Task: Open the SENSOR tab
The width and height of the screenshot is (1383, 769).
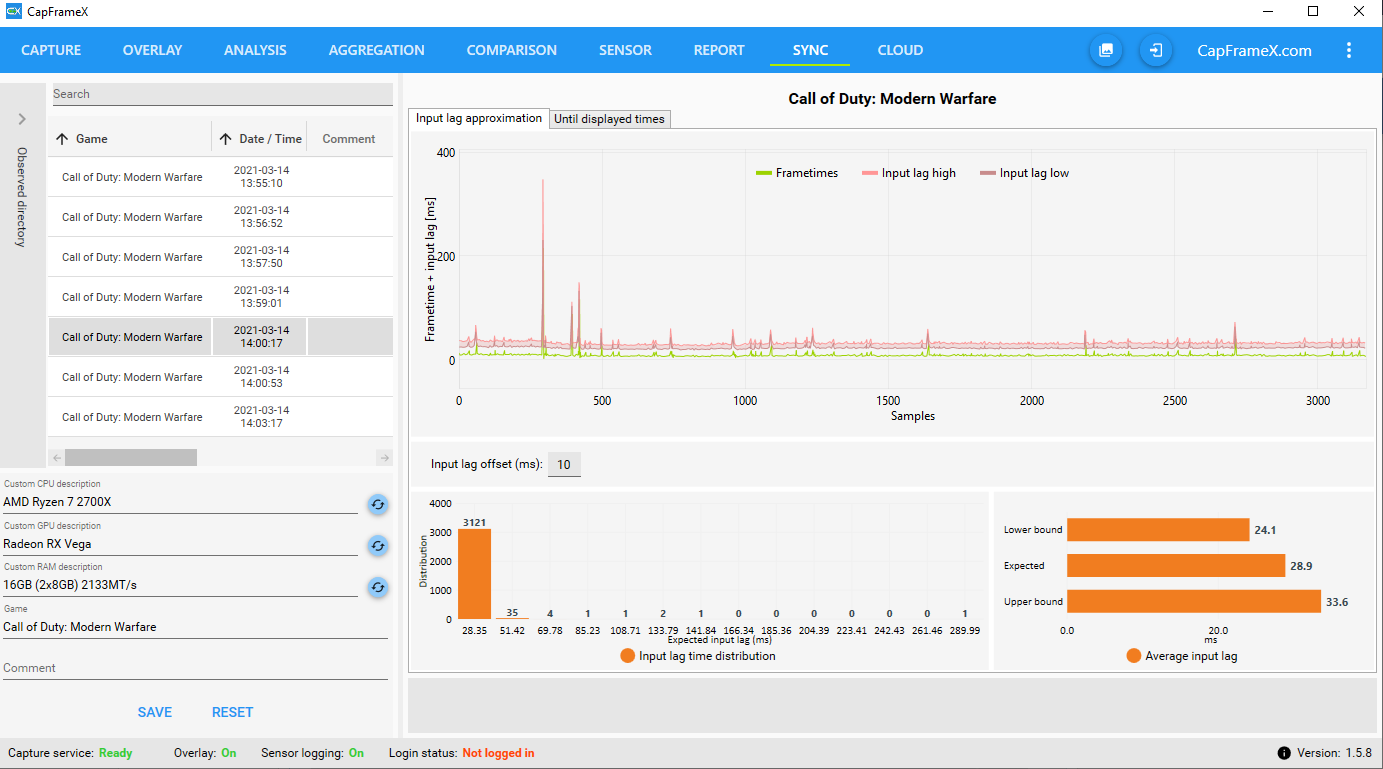Action: 625,50
